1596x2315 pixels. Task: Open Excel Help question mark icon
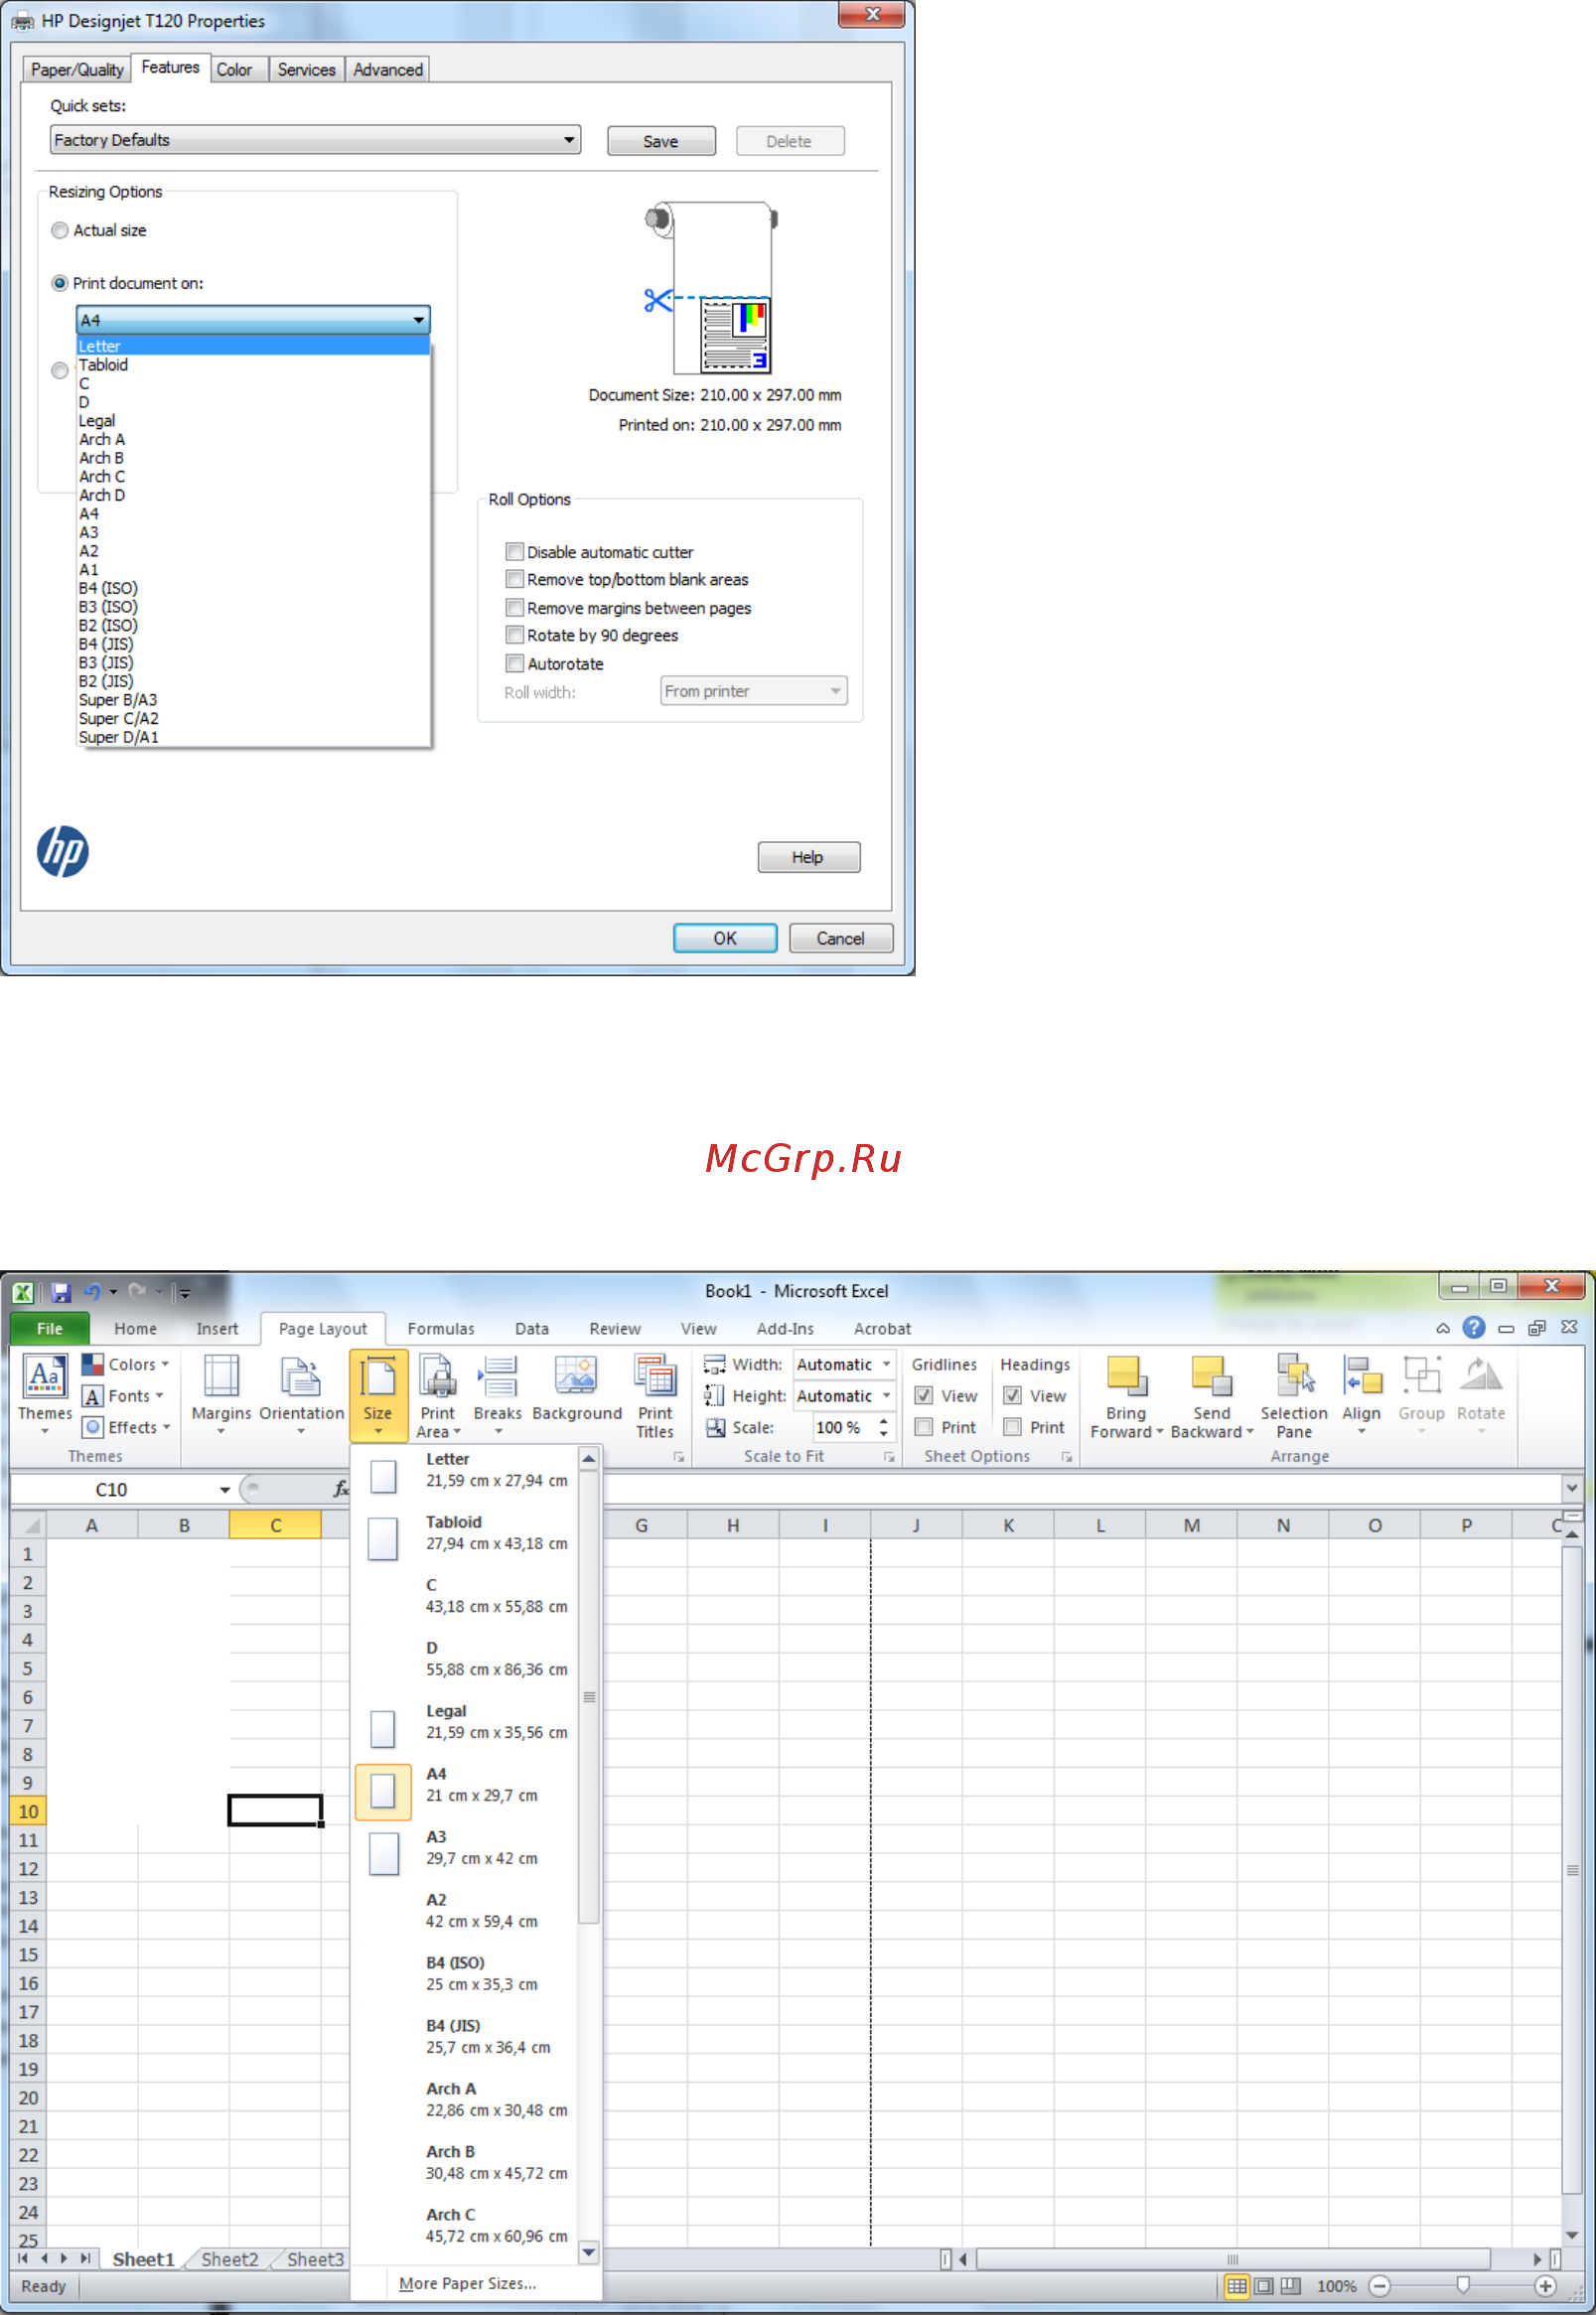coord(1473,1327)
